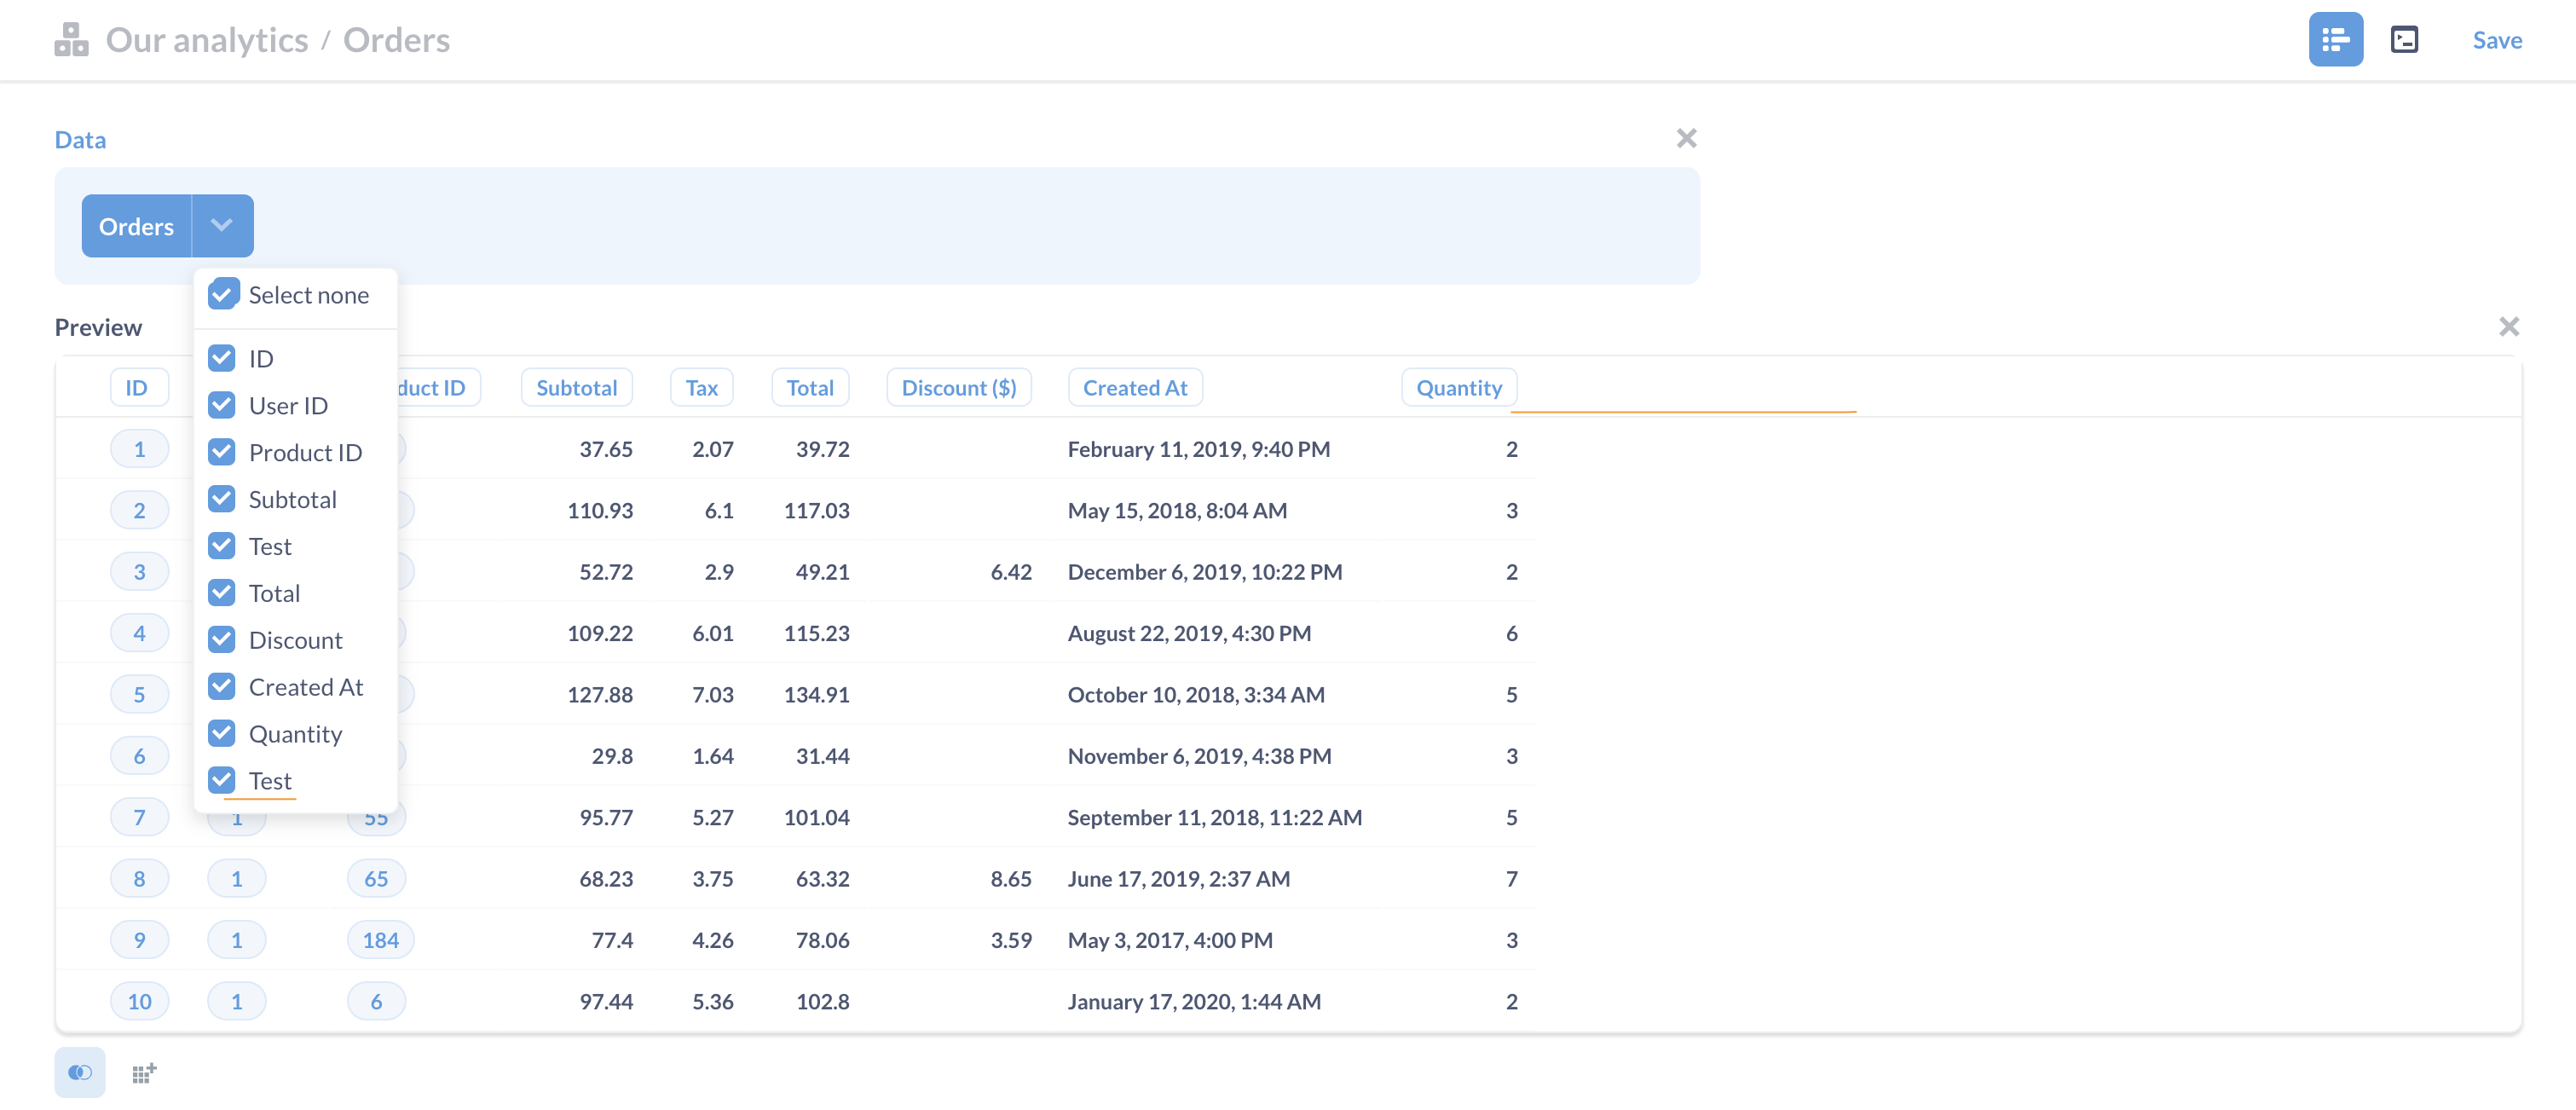Close the Data section
Image resolution: width=2576 pixels, height=1110 pixels.
coord(1687,138)
